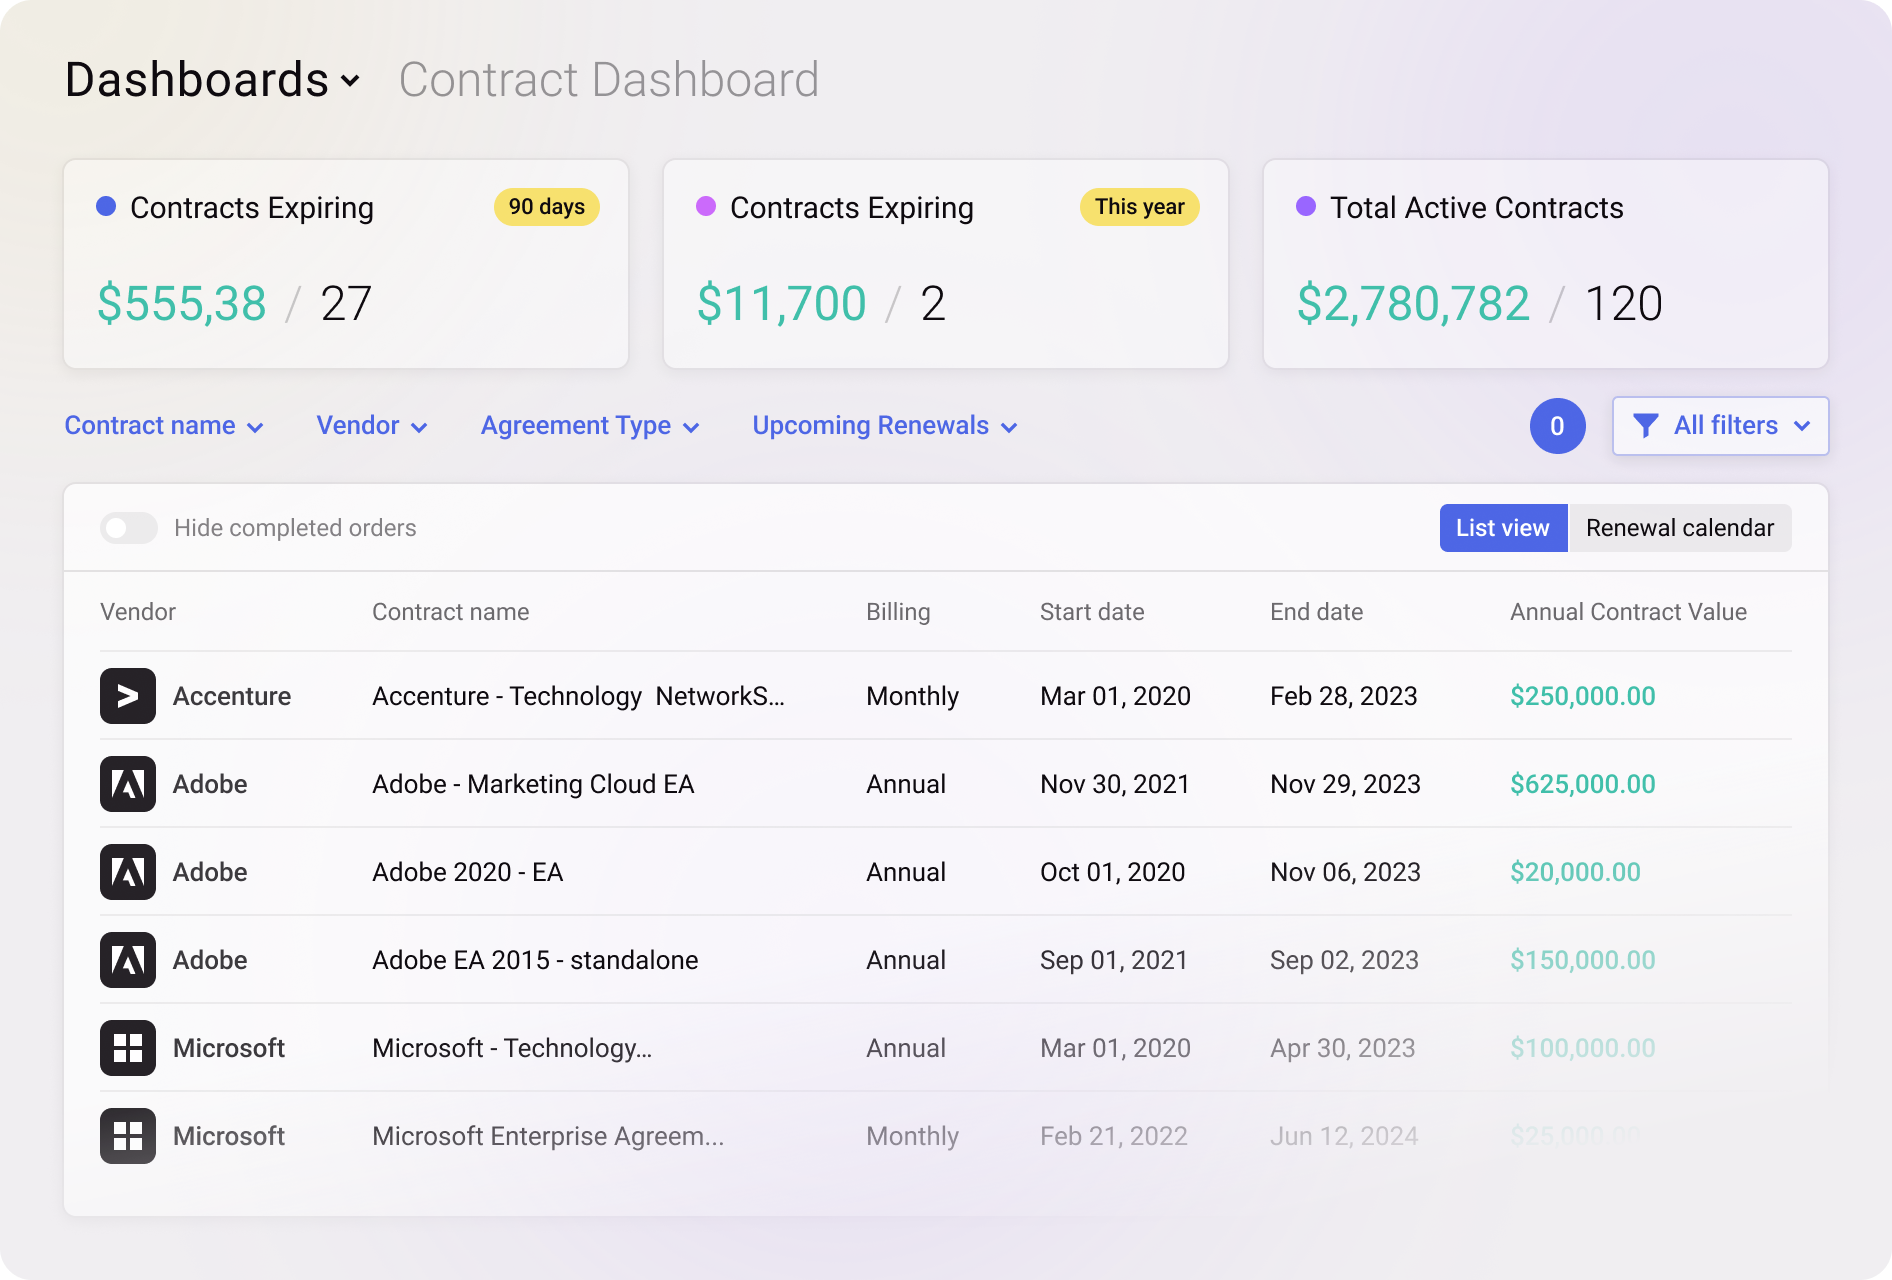This screenshot has width=1892, height=1280.
Task: Expand the Agreement Type filter
Action: [590, 426]
